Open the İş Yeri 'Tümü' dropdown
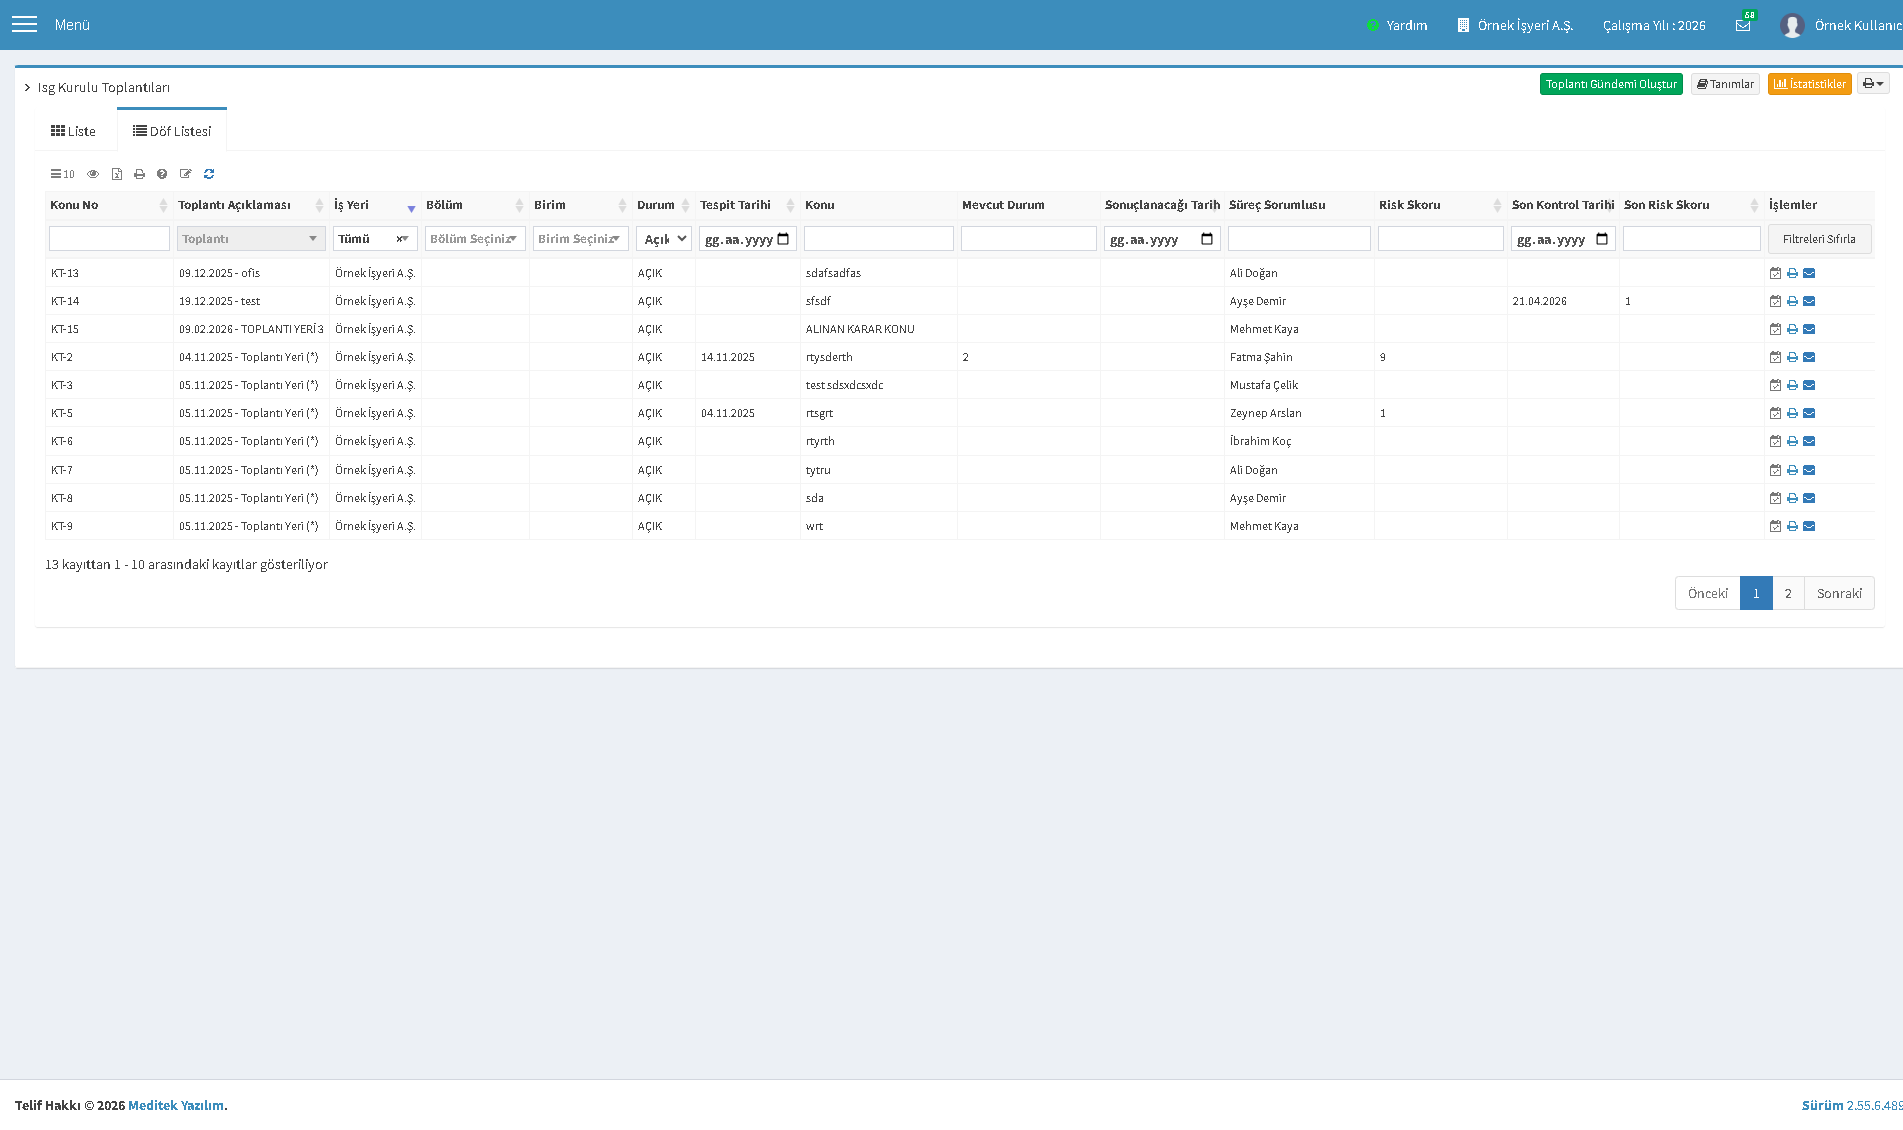The image size is (1903, 1130). pyautogui.click(x=375, y=239)
